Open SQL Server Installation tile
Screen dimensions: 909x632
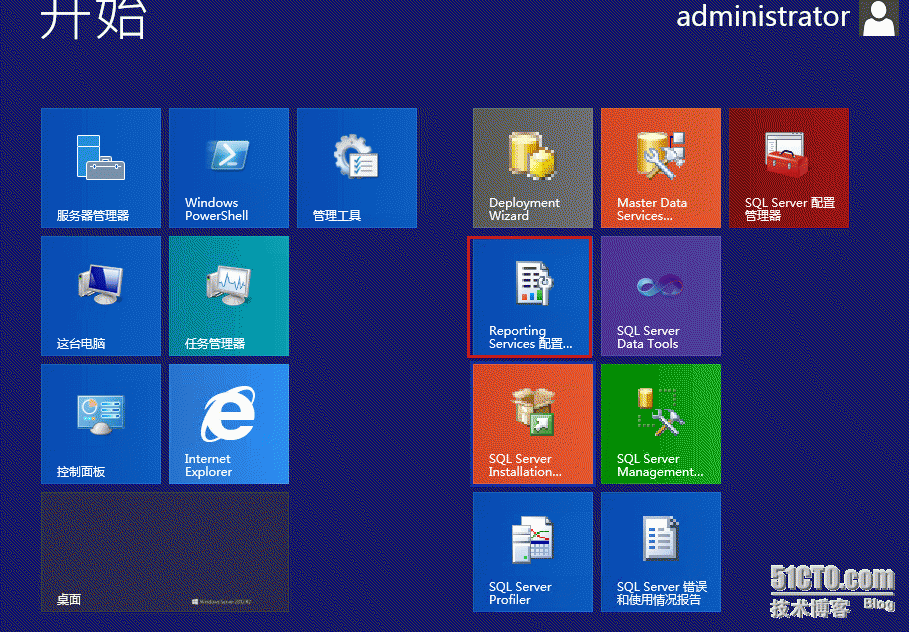(533, 424)
